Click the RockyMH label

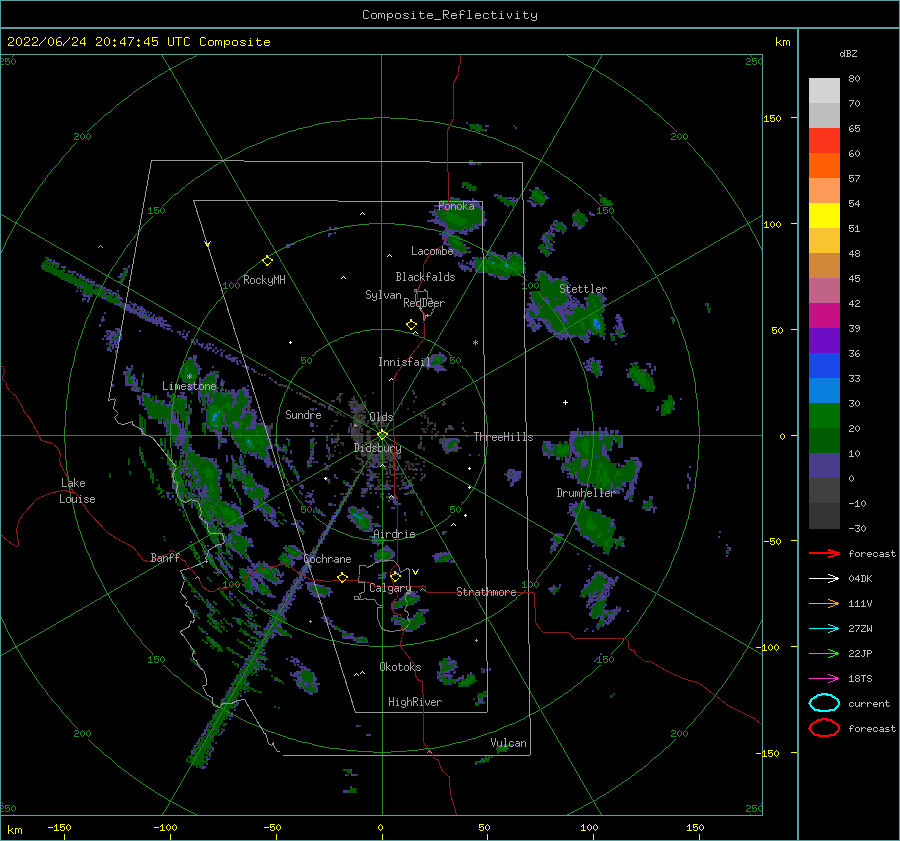click(264, 280)
